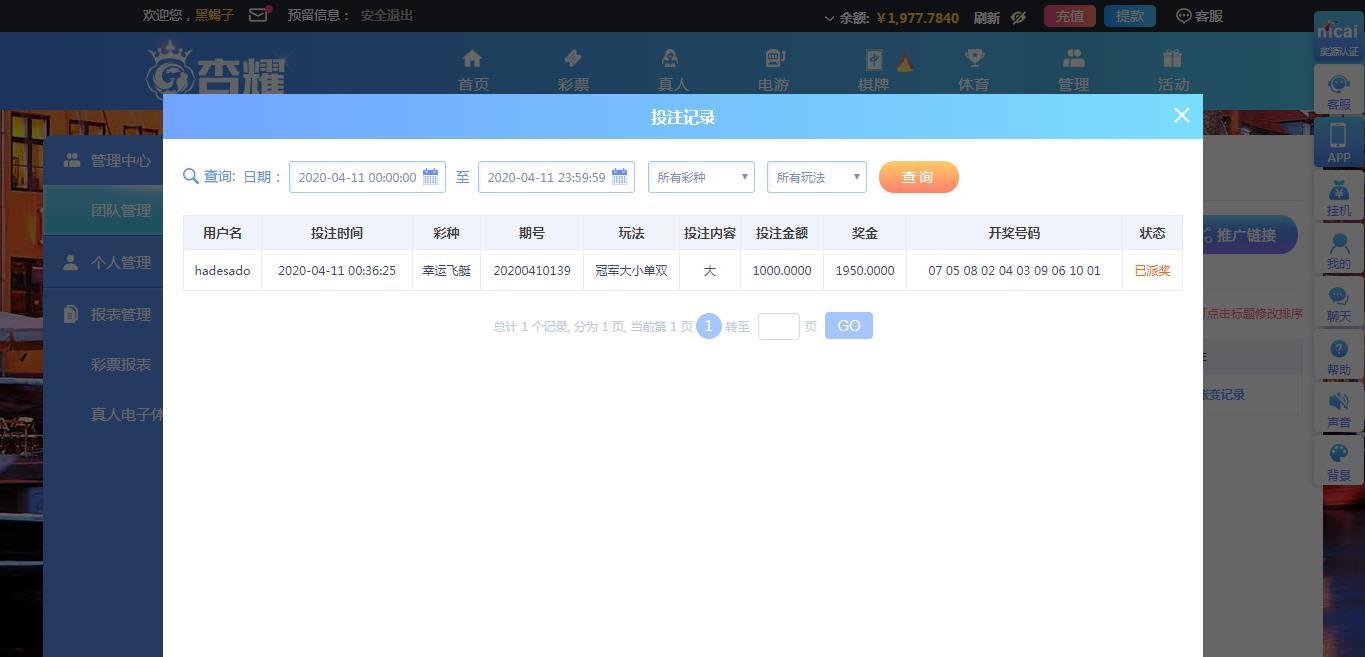
Task: Open the mail envelope icon in header
Action: point(259,15)
